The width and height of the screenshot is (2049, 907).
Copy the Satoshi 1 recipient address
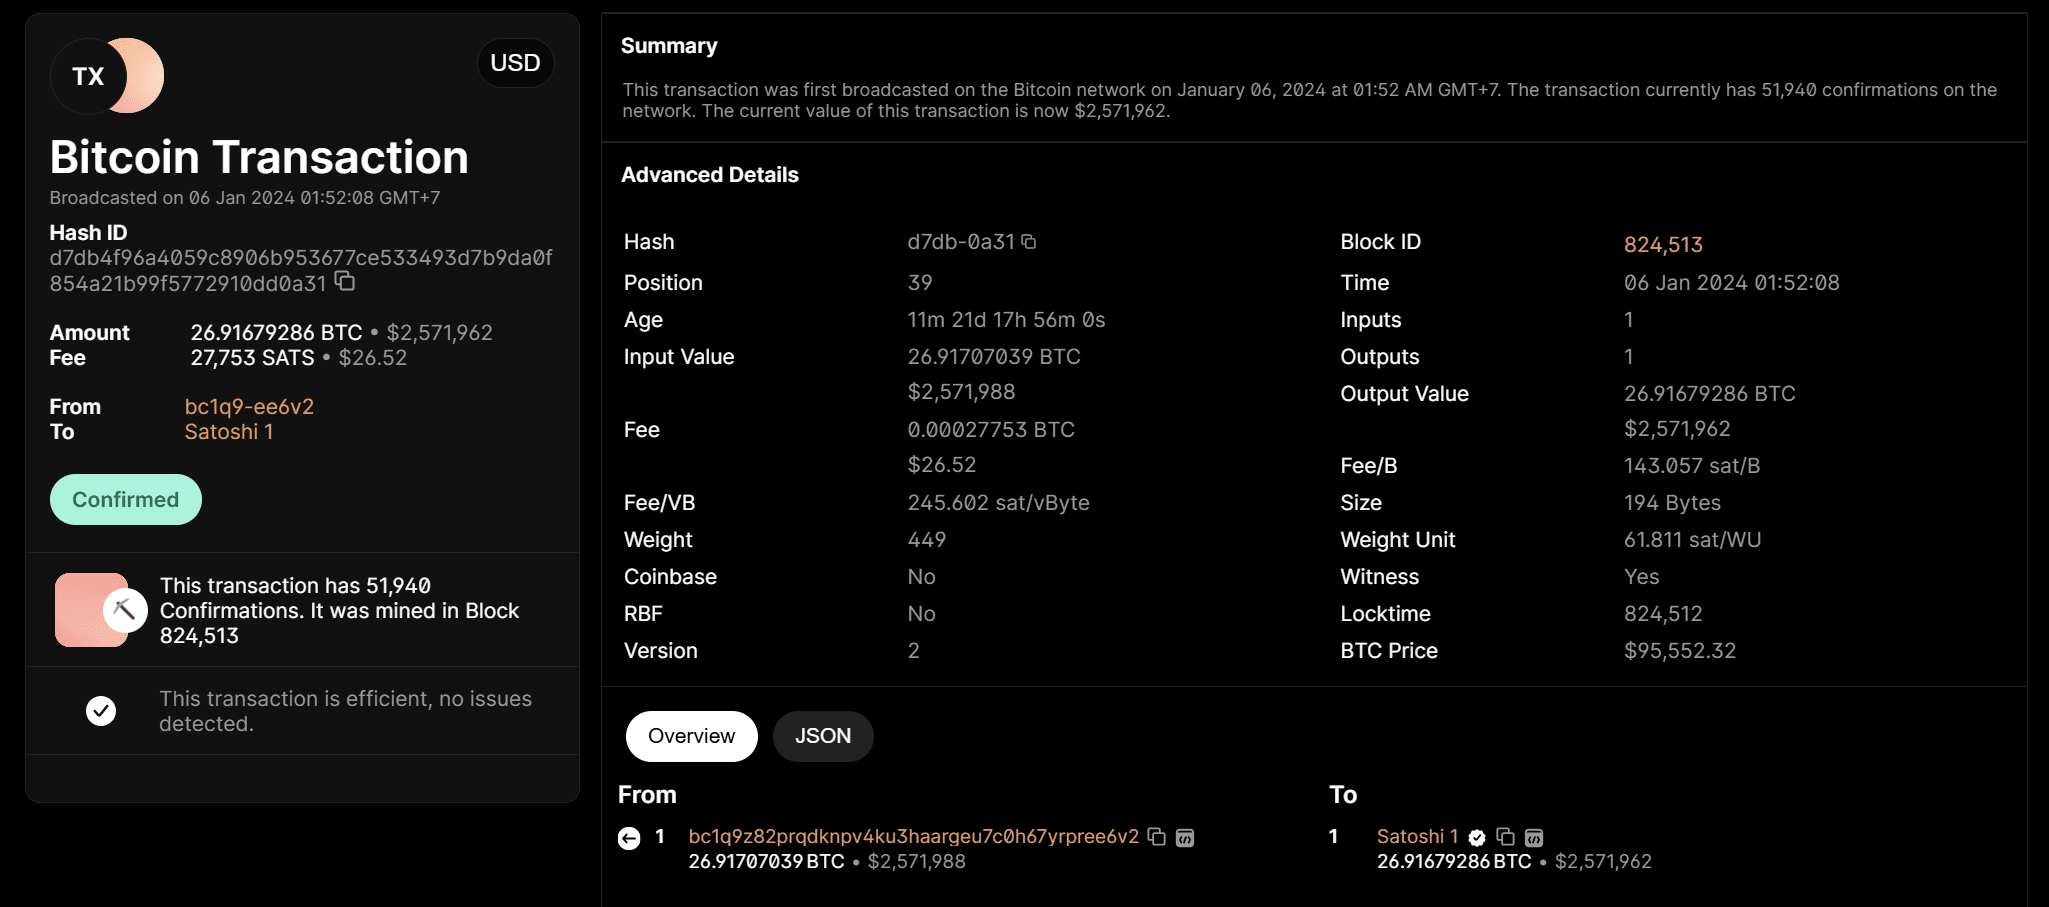(x=1505, y=836)
